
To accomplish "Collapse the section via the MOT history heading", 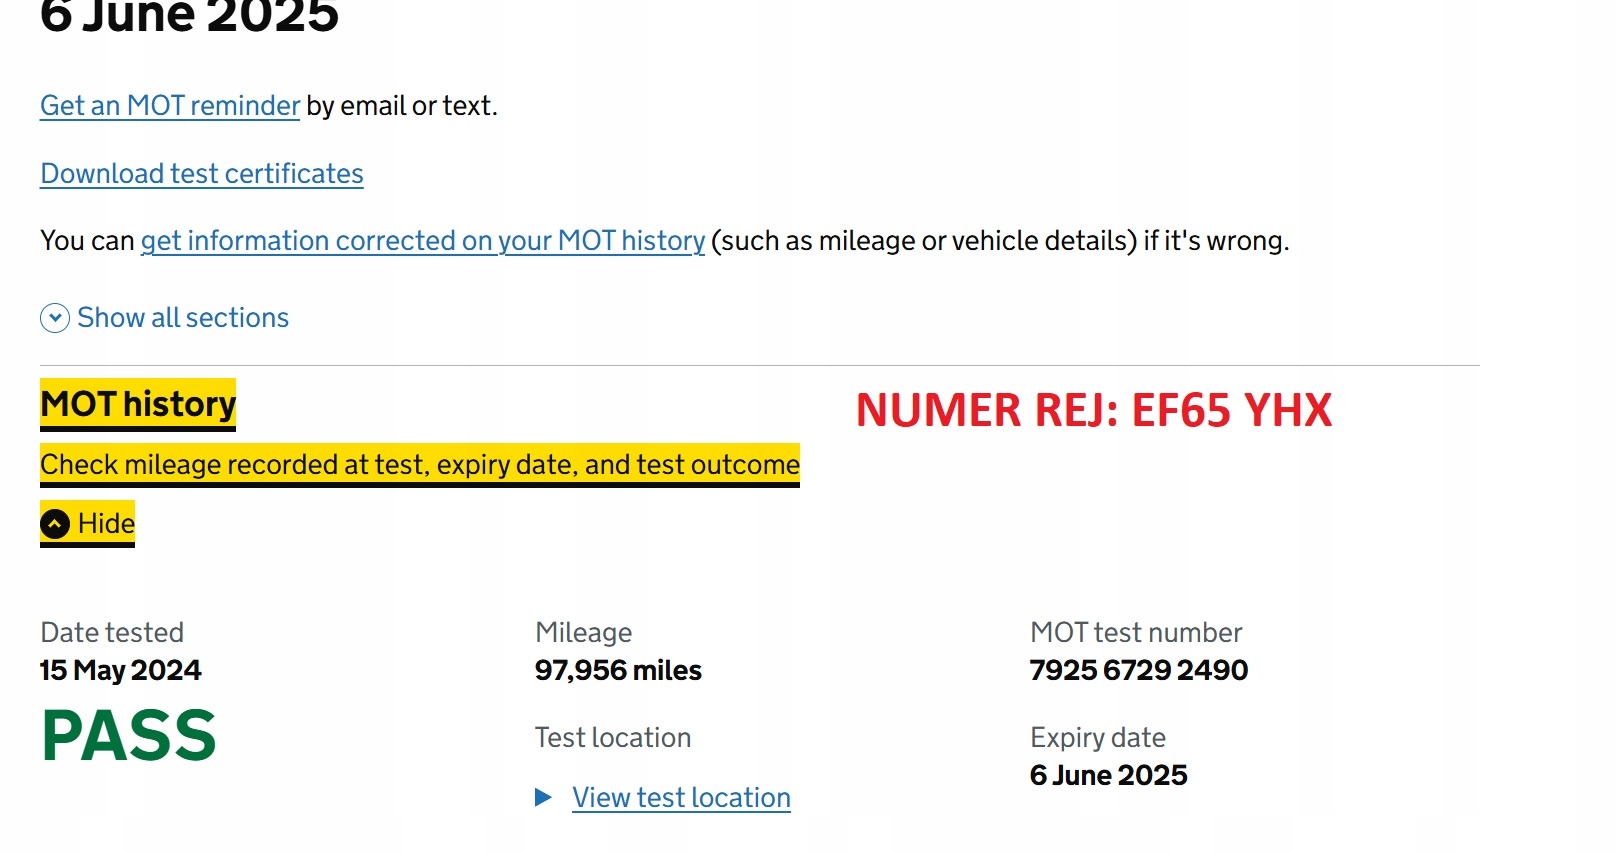I will (138, 404).
